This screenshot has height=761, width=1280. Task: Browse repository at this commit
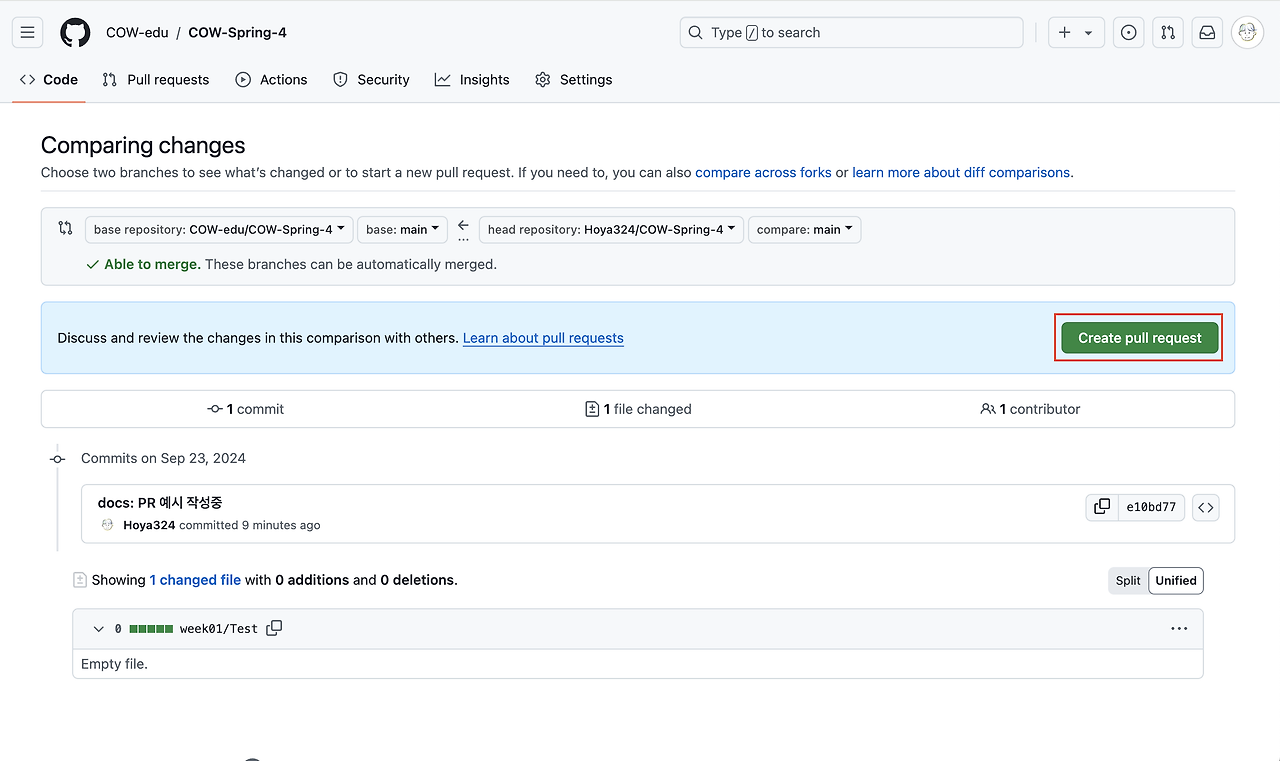[x=1205, y=507]
